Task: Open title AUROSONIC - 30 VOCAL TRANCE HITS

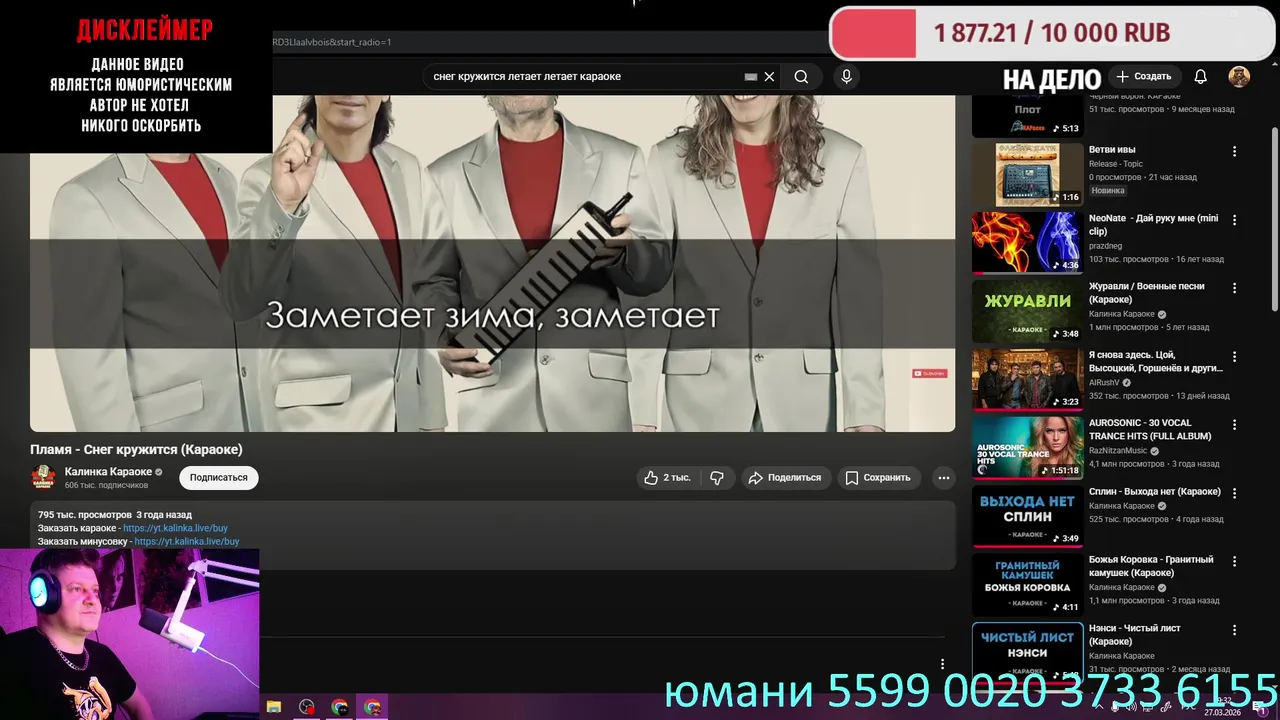Action: coord(1150,430)
